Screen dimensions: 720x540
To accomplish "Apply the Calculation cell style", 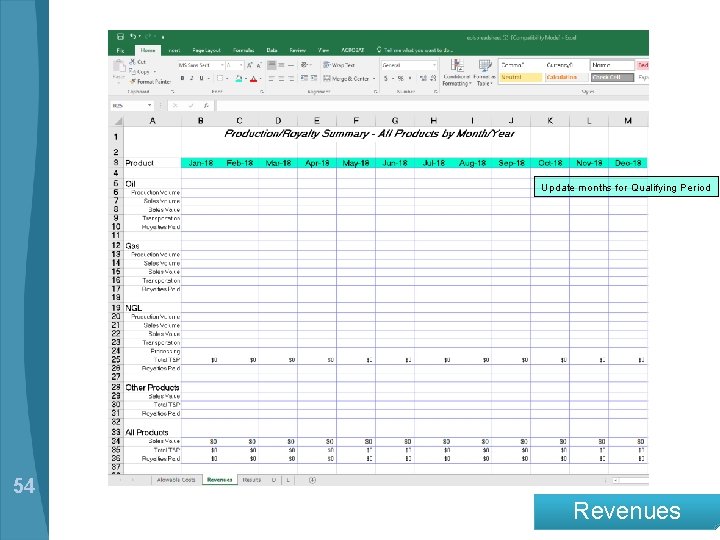I will pyautogui.click(x=567, y=77).
